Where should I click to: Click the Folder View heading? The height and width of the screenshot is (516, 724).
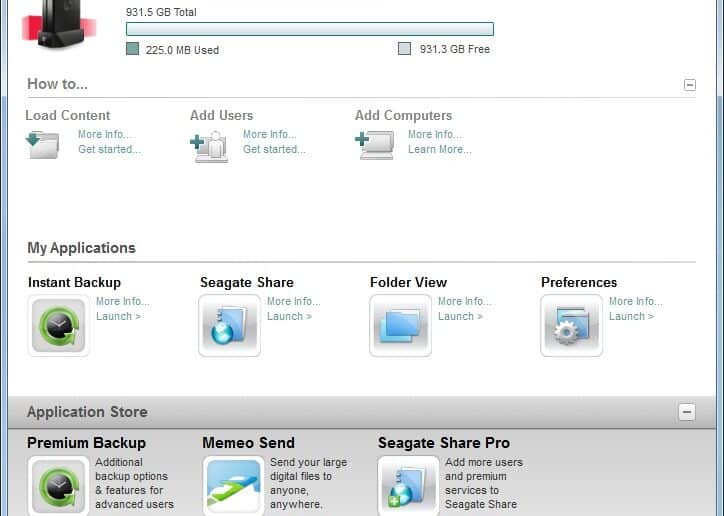coord(408,282)
